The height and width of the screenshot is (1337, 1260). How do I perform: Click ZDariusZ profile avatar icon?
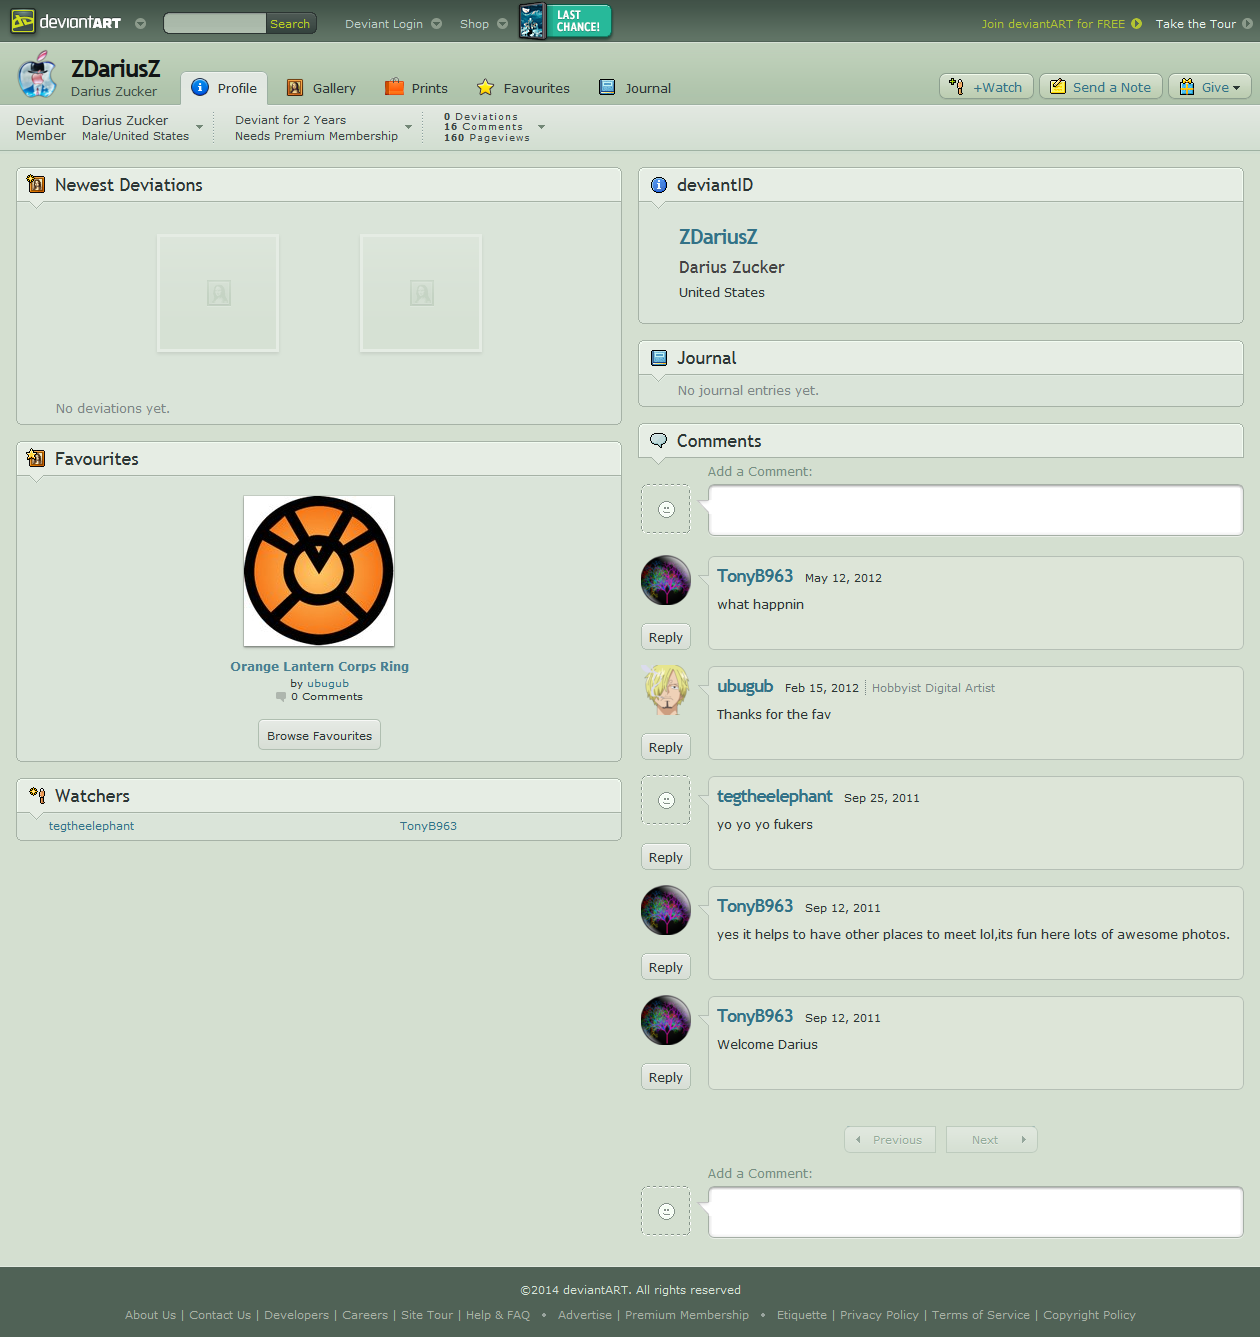click(x=38, y=76)
